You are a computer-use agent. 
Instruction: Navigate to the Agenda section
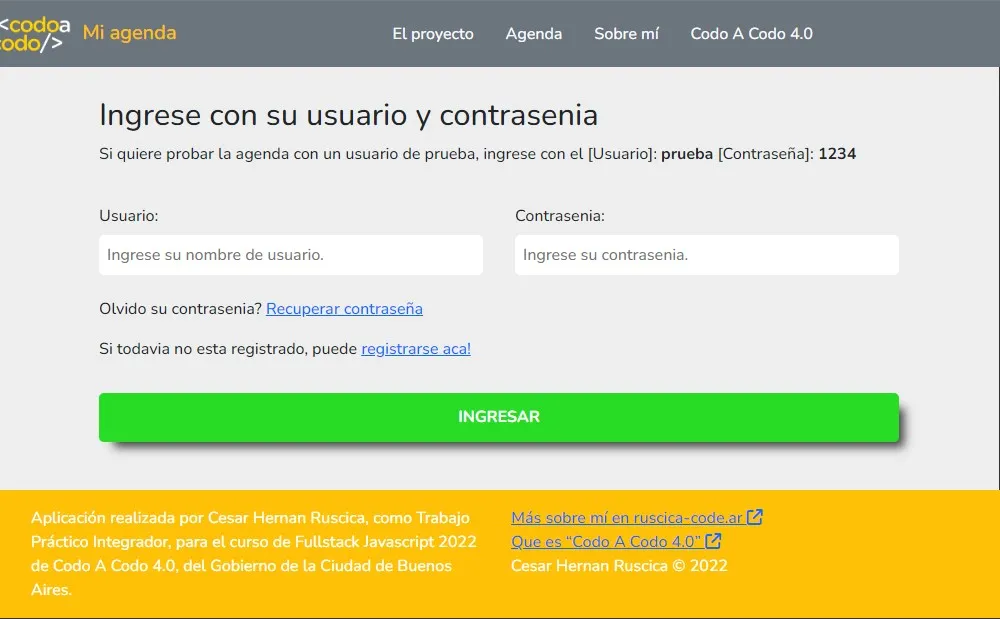[533, 34]
